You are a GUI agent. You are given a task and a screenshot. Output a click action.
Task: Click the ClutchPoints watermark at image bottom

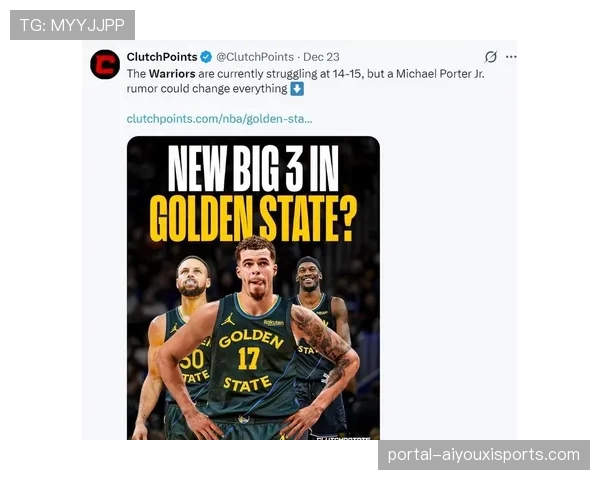pos(343,438)
